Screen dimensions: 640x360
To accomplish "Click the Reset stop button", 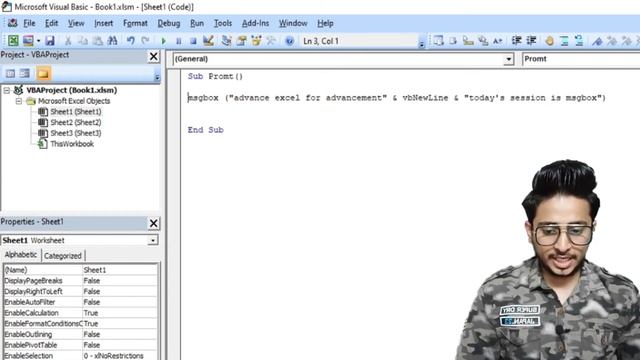I will click(193, 41).
